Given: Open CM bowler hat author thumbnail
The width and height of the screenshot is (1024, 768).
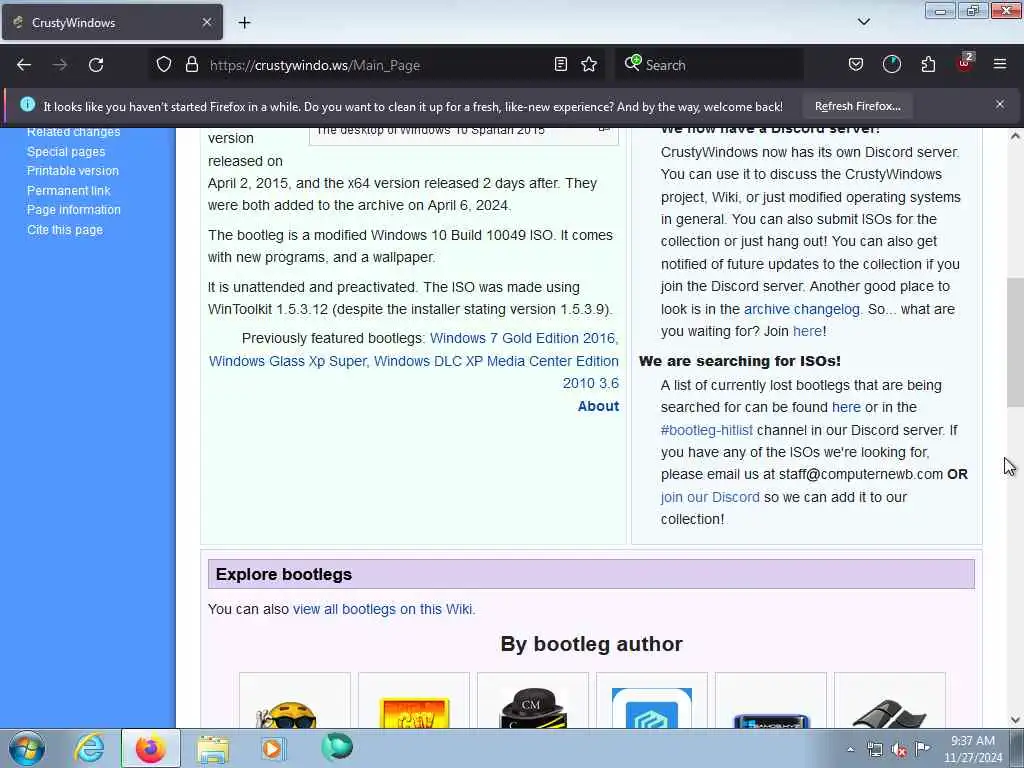Looking at the screenshot, I should [533, 707].
